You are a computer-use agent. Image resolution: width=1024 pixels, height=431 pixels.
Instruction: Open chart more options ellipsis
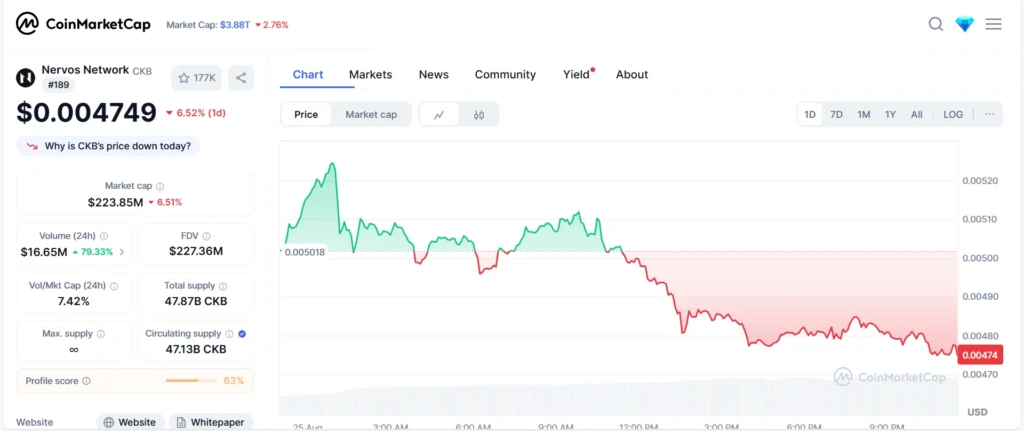pos(990,114)
